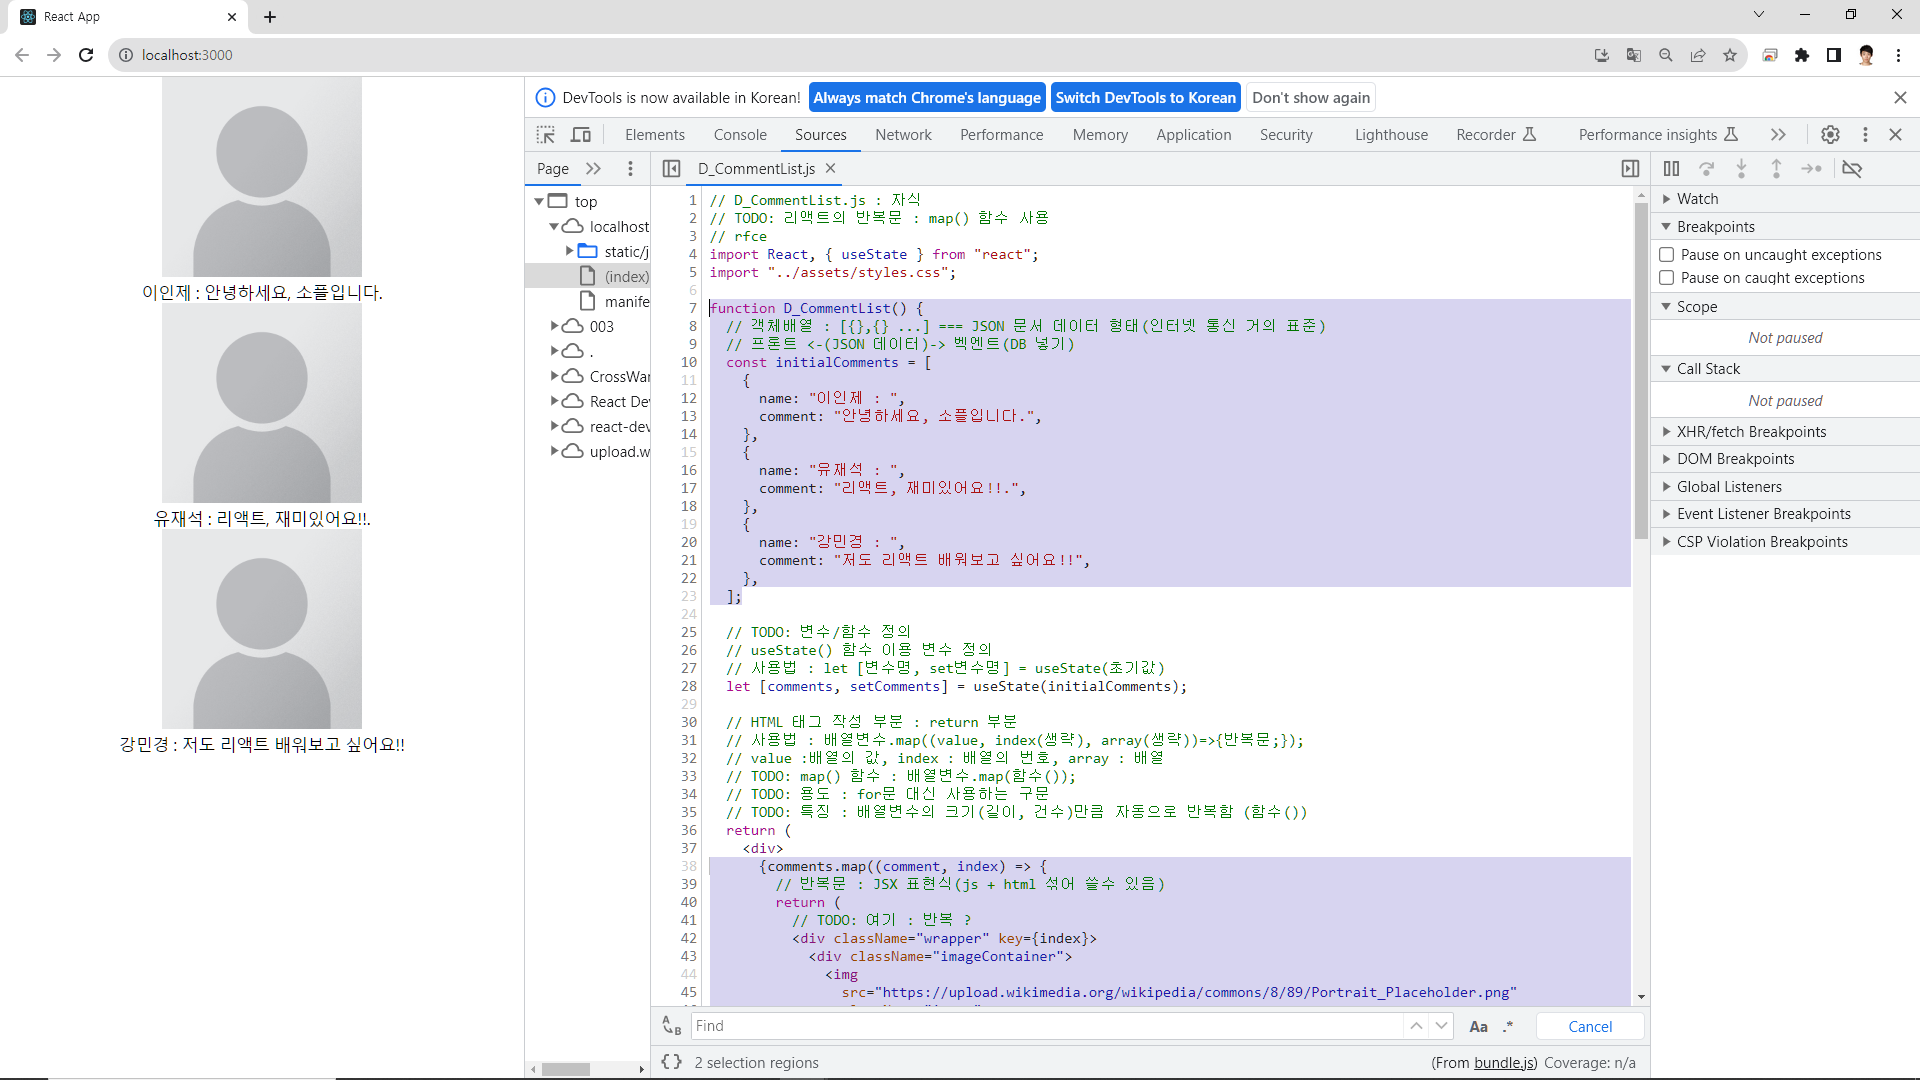1920x1080 pixels.
Task: Expand the static/js folder
Action: coord(569,251)
